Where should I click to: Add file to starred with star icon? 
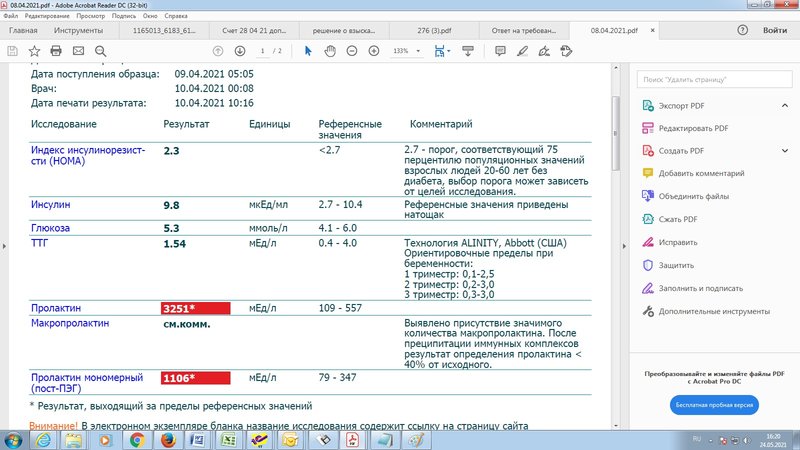pyautogui.click(x=34, y=51)
